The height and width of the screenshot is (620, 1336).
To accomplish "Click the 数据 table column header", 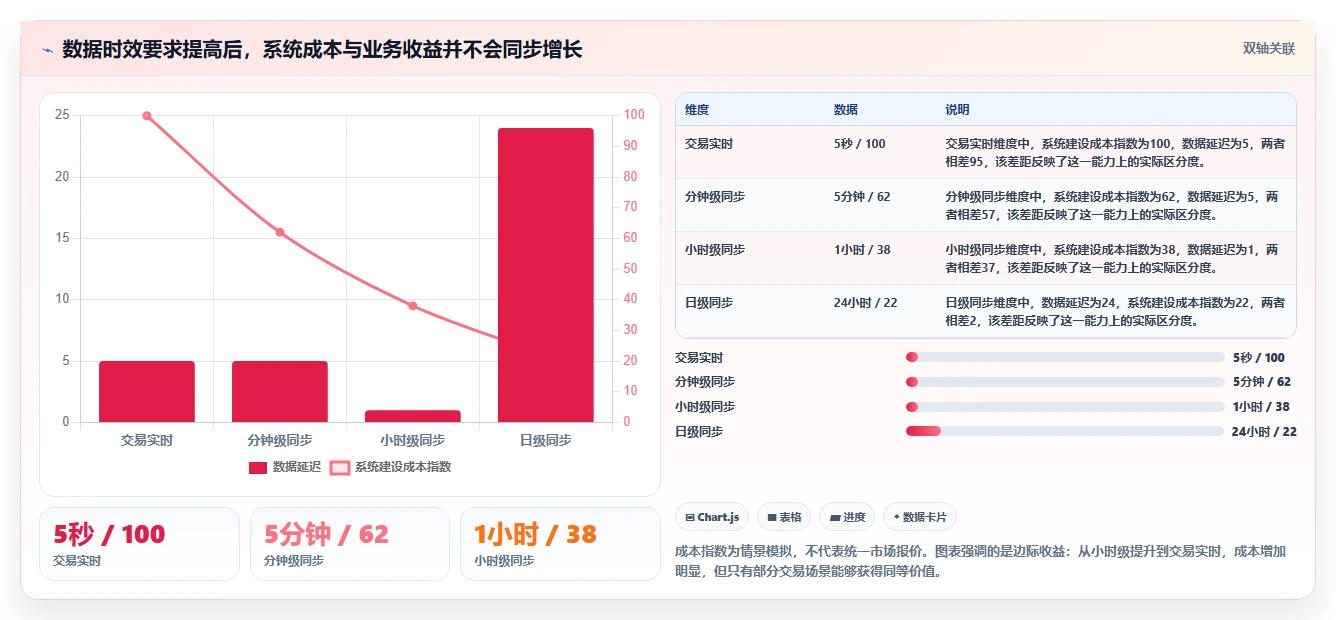I will click(845, 110).
